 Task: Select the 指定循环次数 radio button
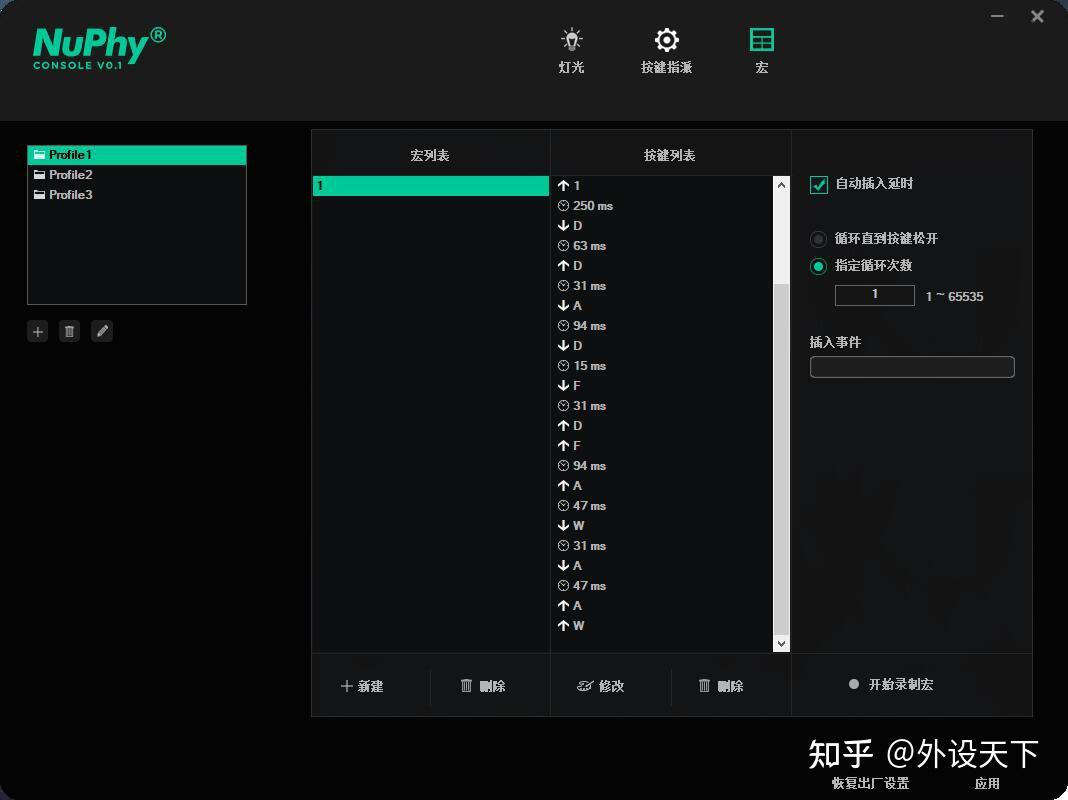tap(818, 266)
